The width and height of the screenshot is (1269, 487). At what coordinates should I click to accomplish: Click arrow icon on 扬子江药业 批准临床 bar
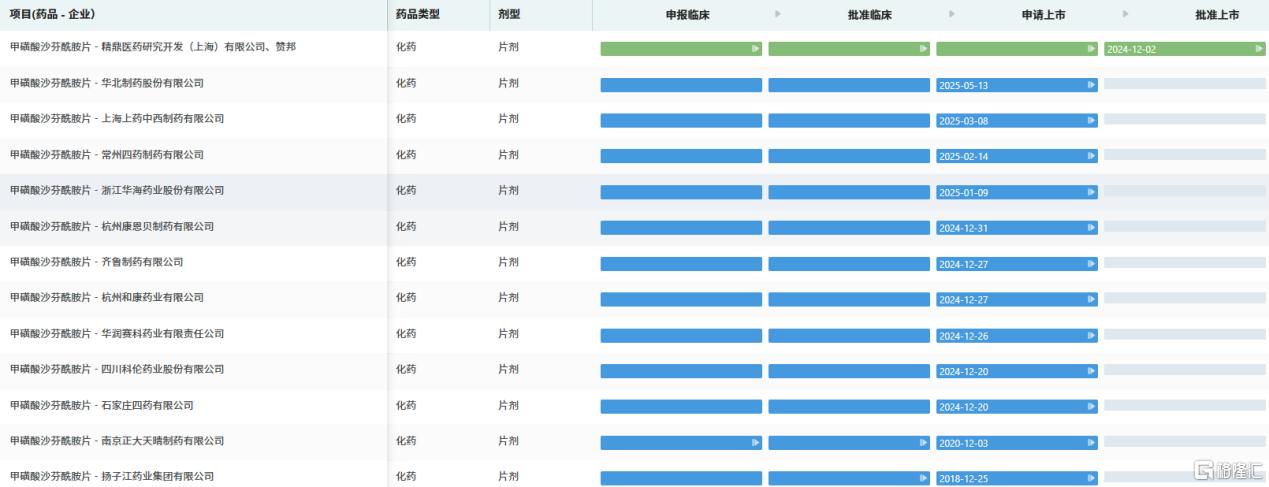[923, 478]
